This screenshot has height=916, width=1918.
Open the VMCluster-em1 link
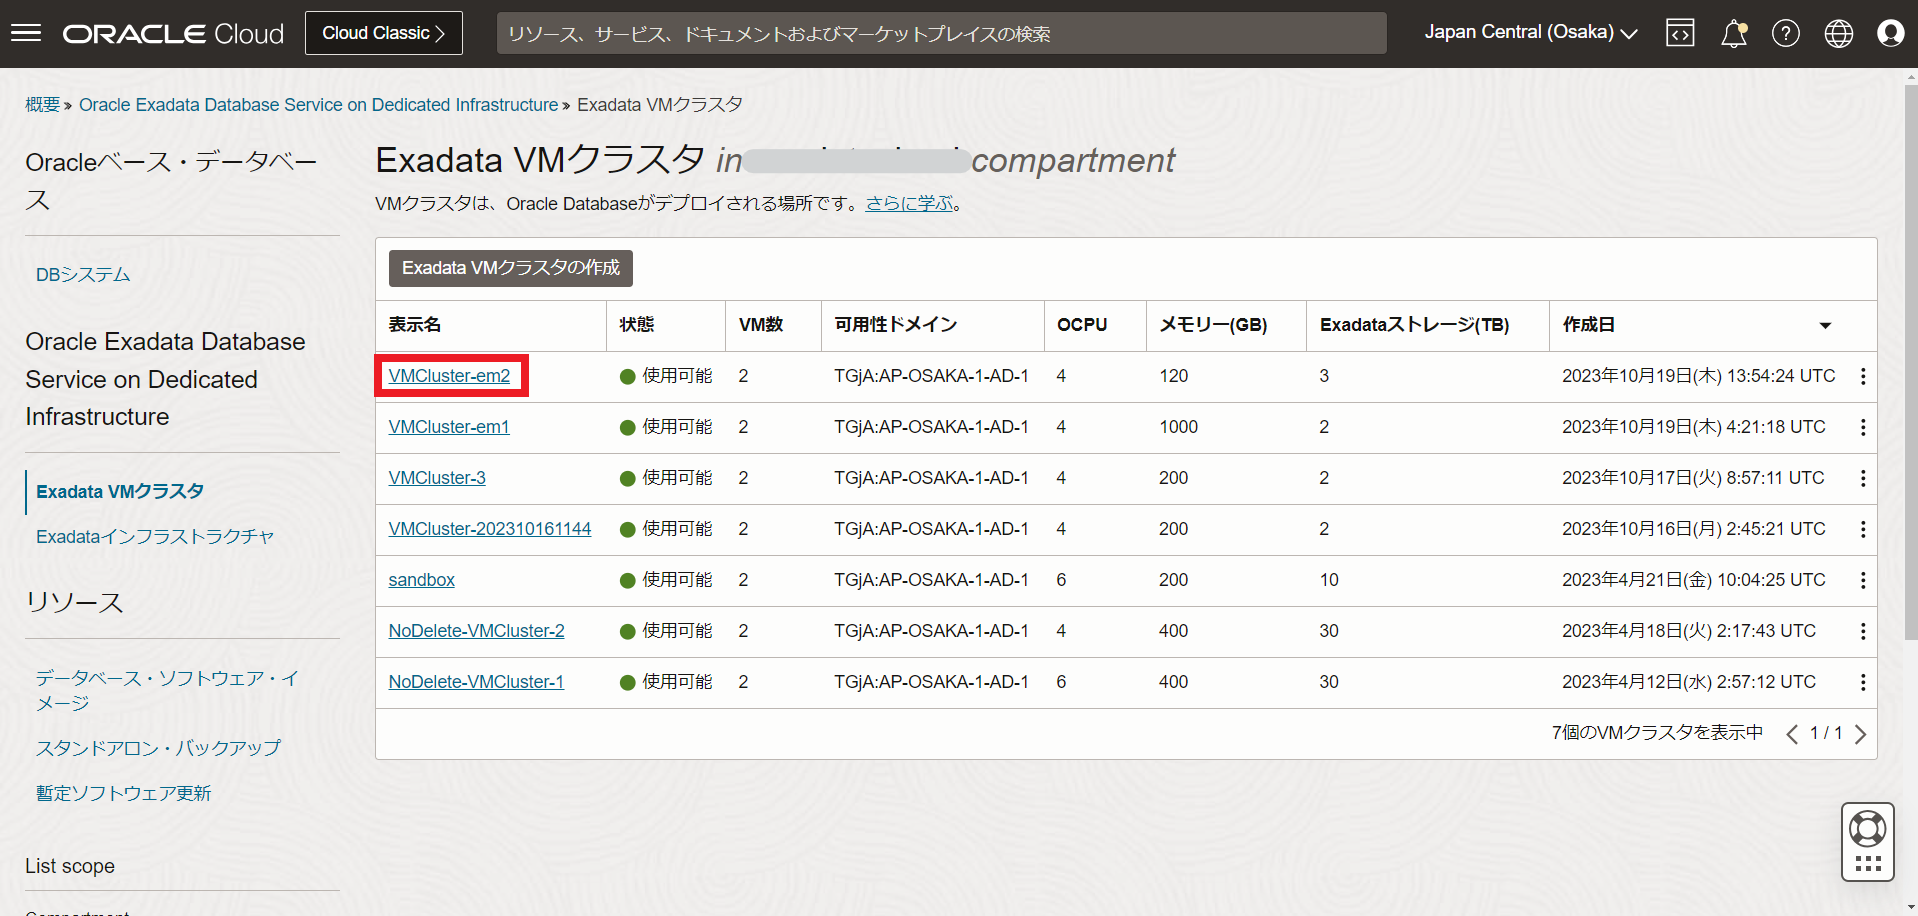pos(448,427)
